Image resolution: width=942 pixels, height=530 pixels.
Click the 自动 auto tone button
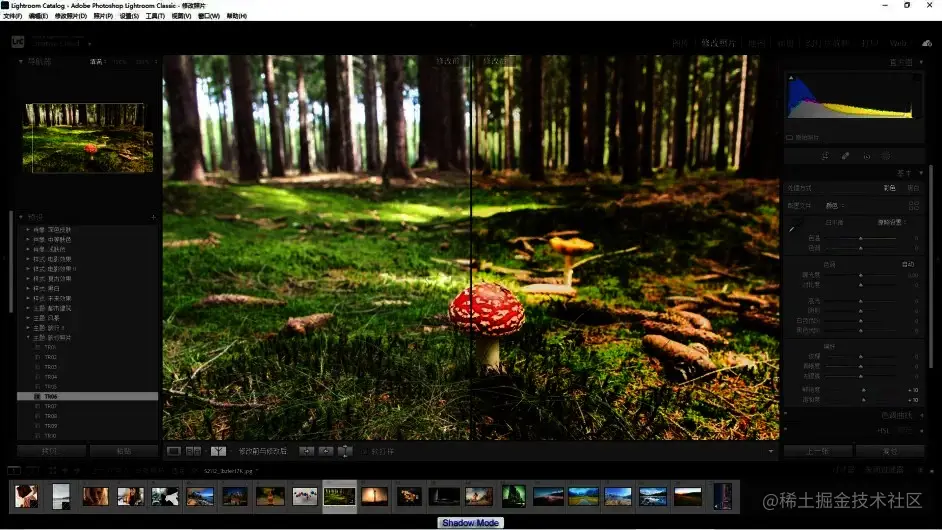pyautogui.click(x=908, y=264)
